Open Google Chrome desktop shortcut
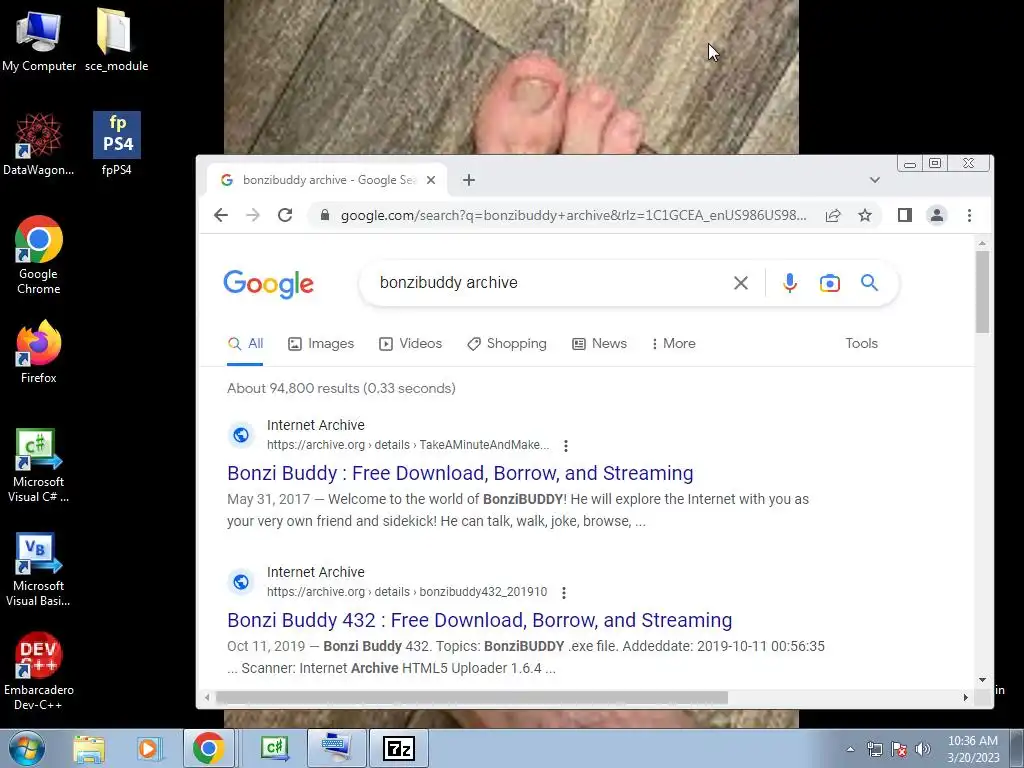1024x768 pixels. (x=39, y=255)
